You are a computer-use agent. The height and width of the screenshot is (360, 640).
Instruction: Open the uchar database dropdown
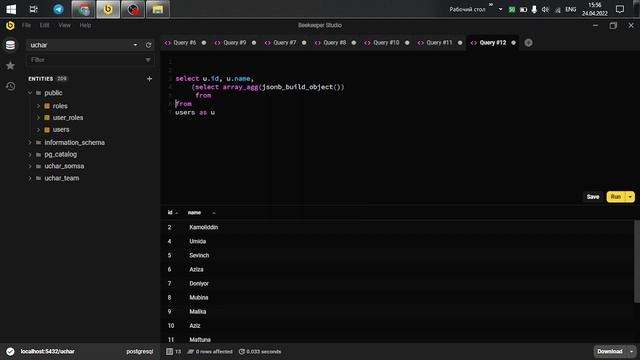135,45
